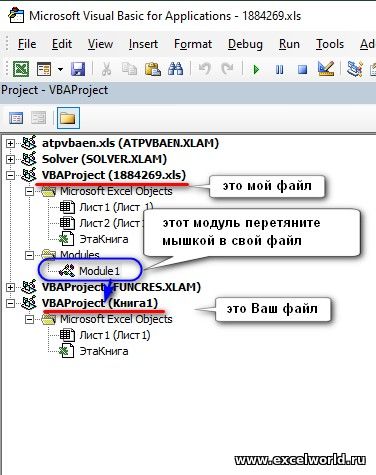Select Module1 in the tree
Image resolution: width=376 pixels, height=475 pixels.
(99, 271)
